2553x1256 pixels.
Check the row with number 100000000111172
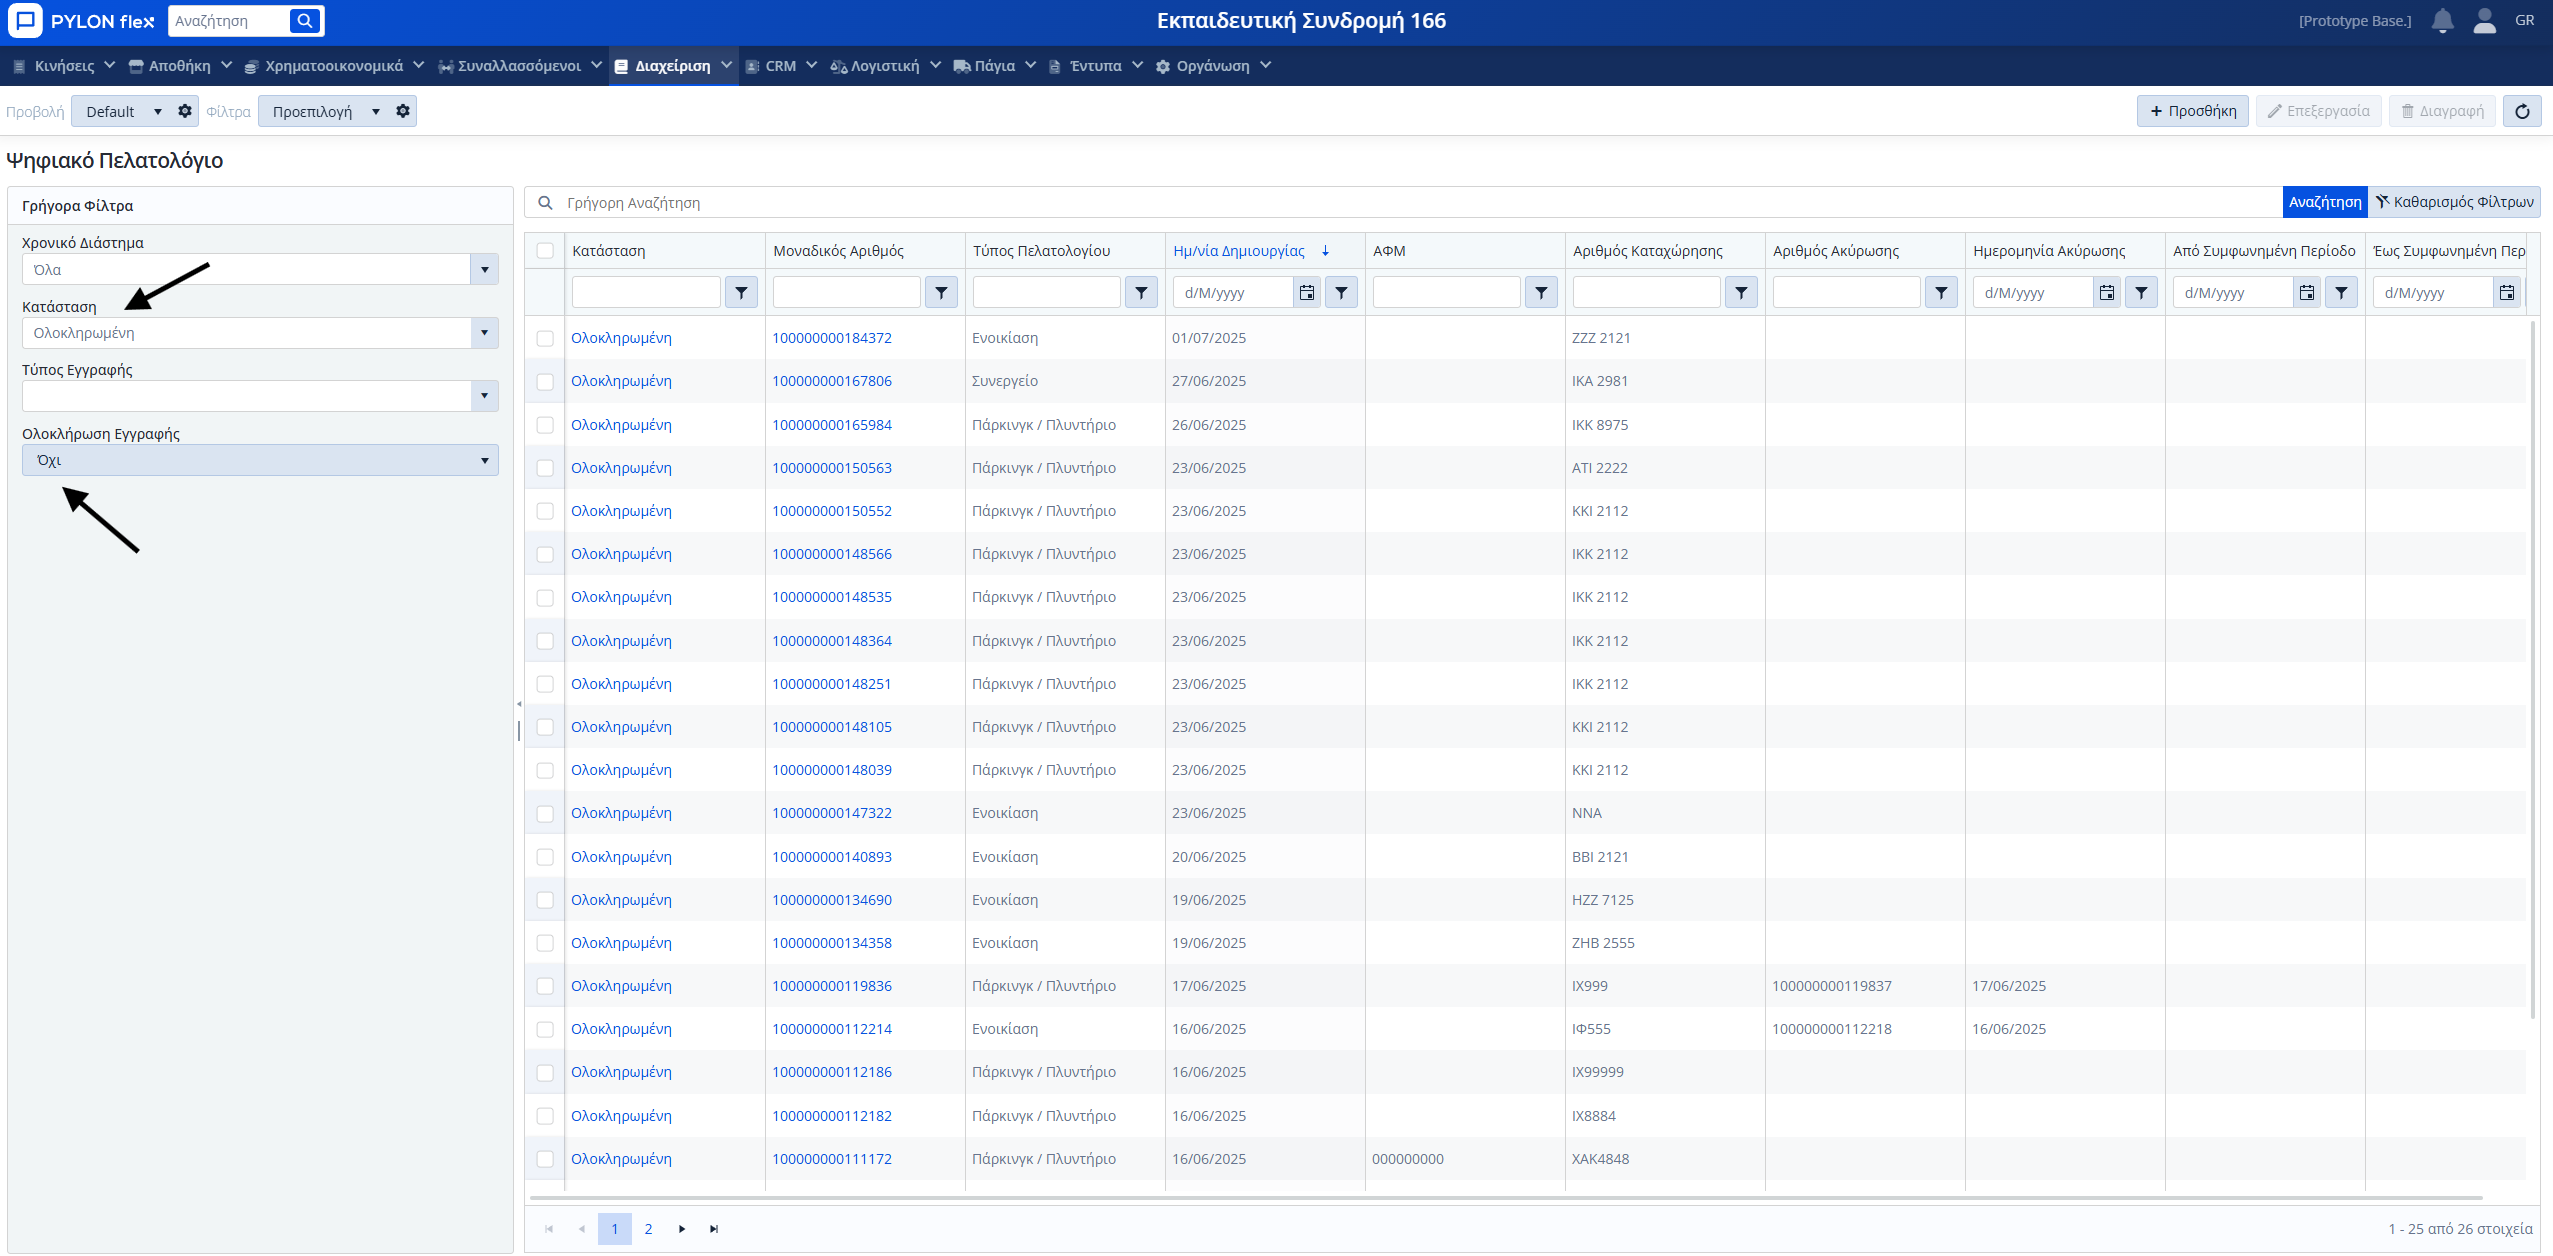point(545,1159)
